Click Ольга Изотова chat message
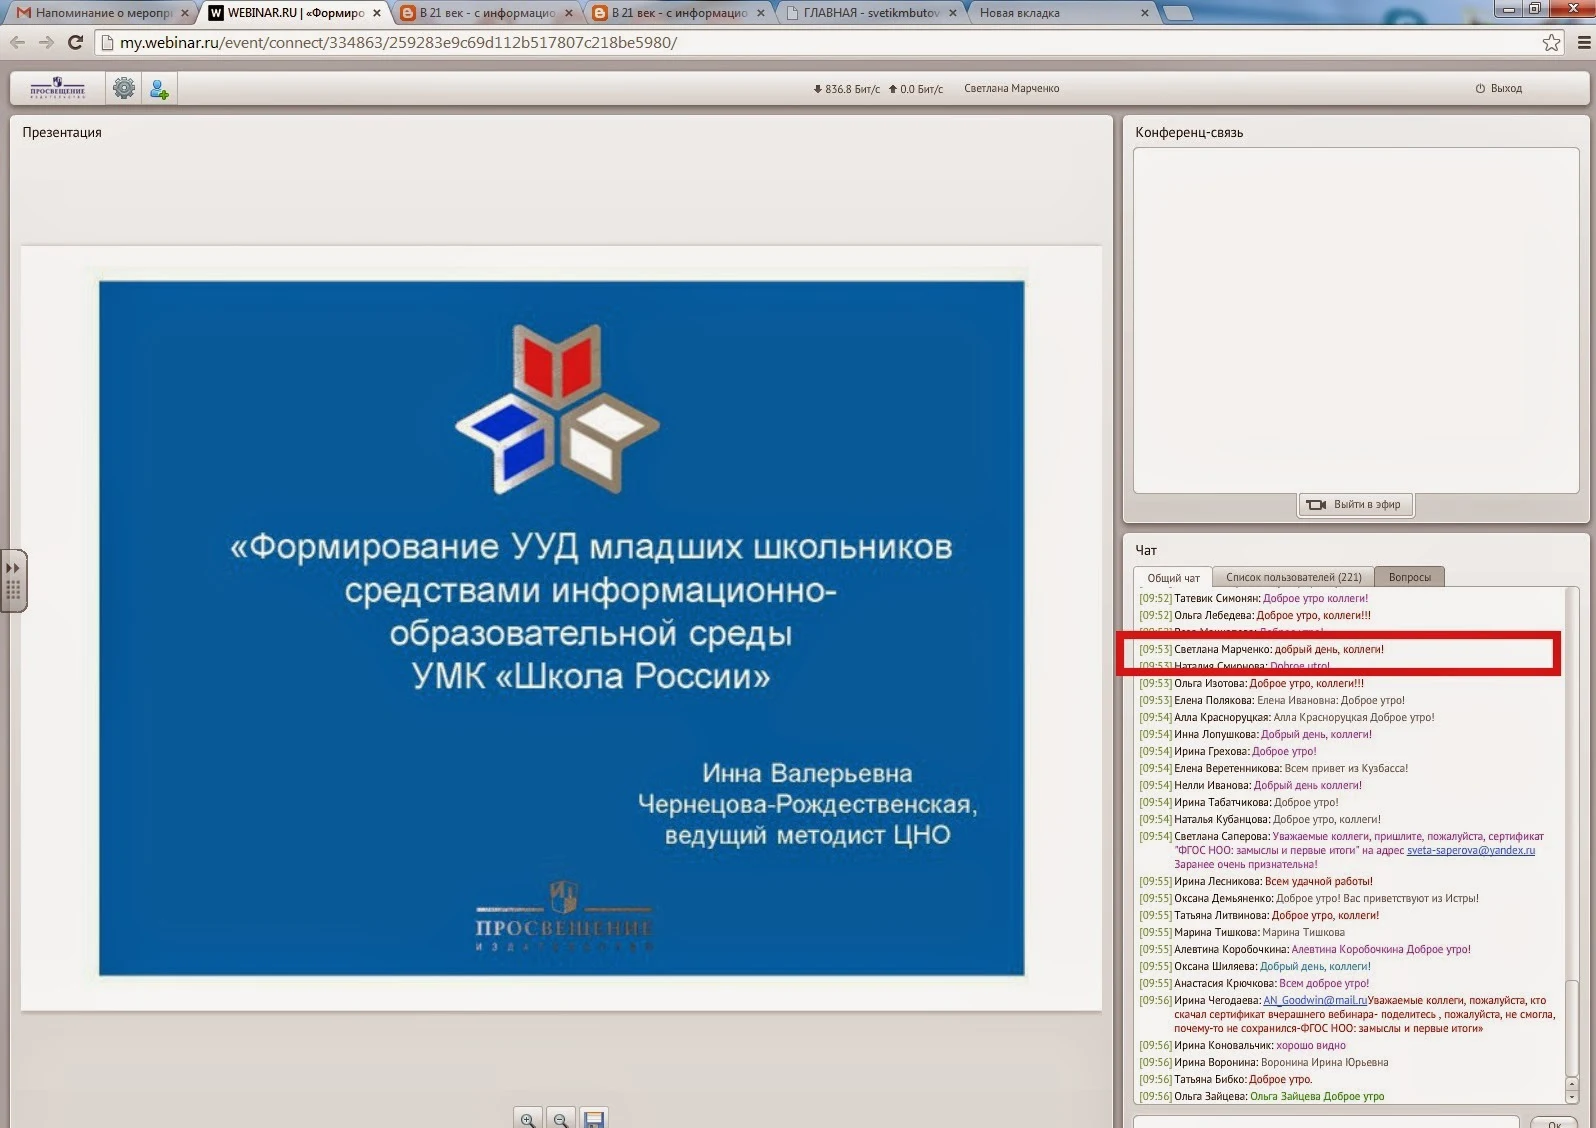 coord(1251,683)
